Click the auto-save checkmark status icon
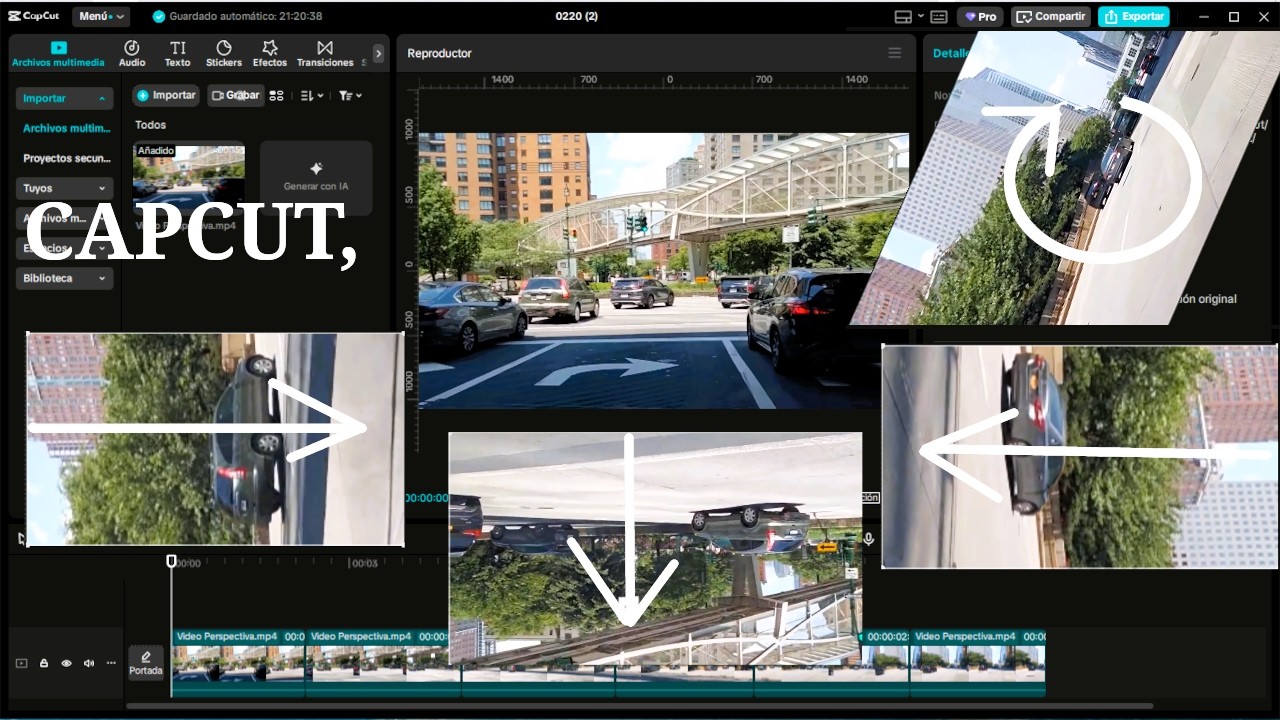 pyautogui.click(x=158, y=17)
